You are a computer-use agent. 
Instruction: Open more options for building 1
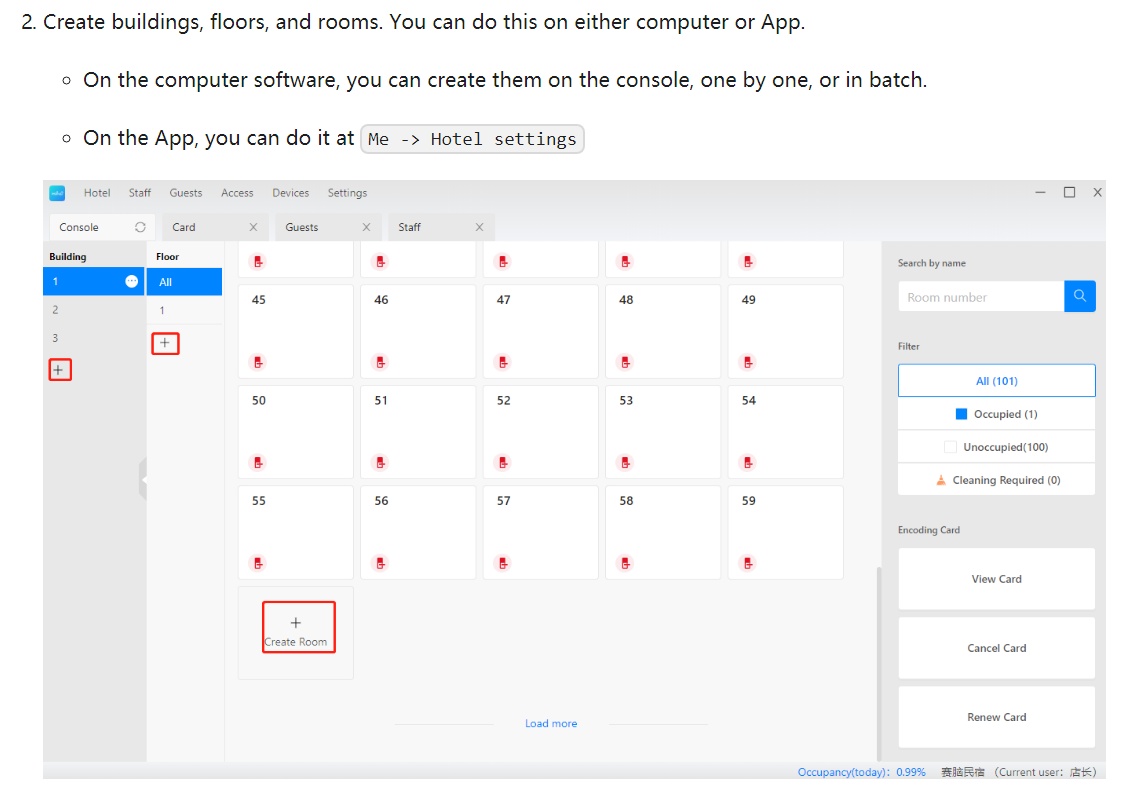point(132,282)
